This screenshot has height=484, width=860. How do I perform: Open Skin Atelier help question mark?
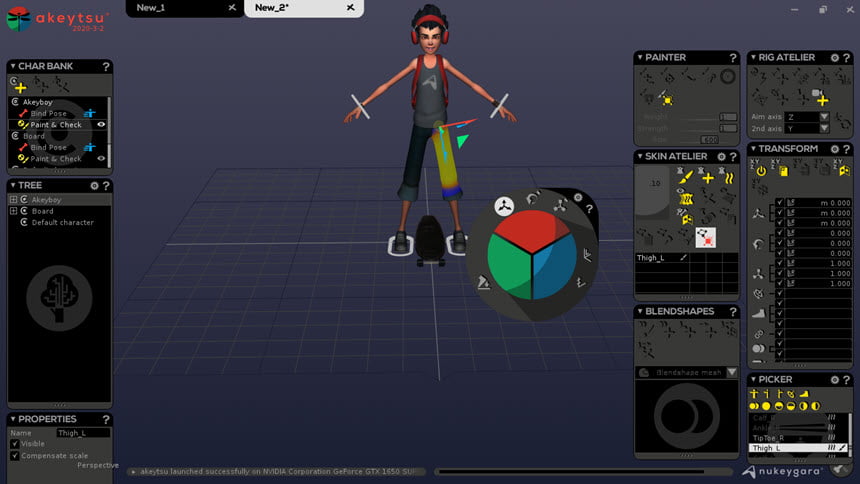(733, 157)
